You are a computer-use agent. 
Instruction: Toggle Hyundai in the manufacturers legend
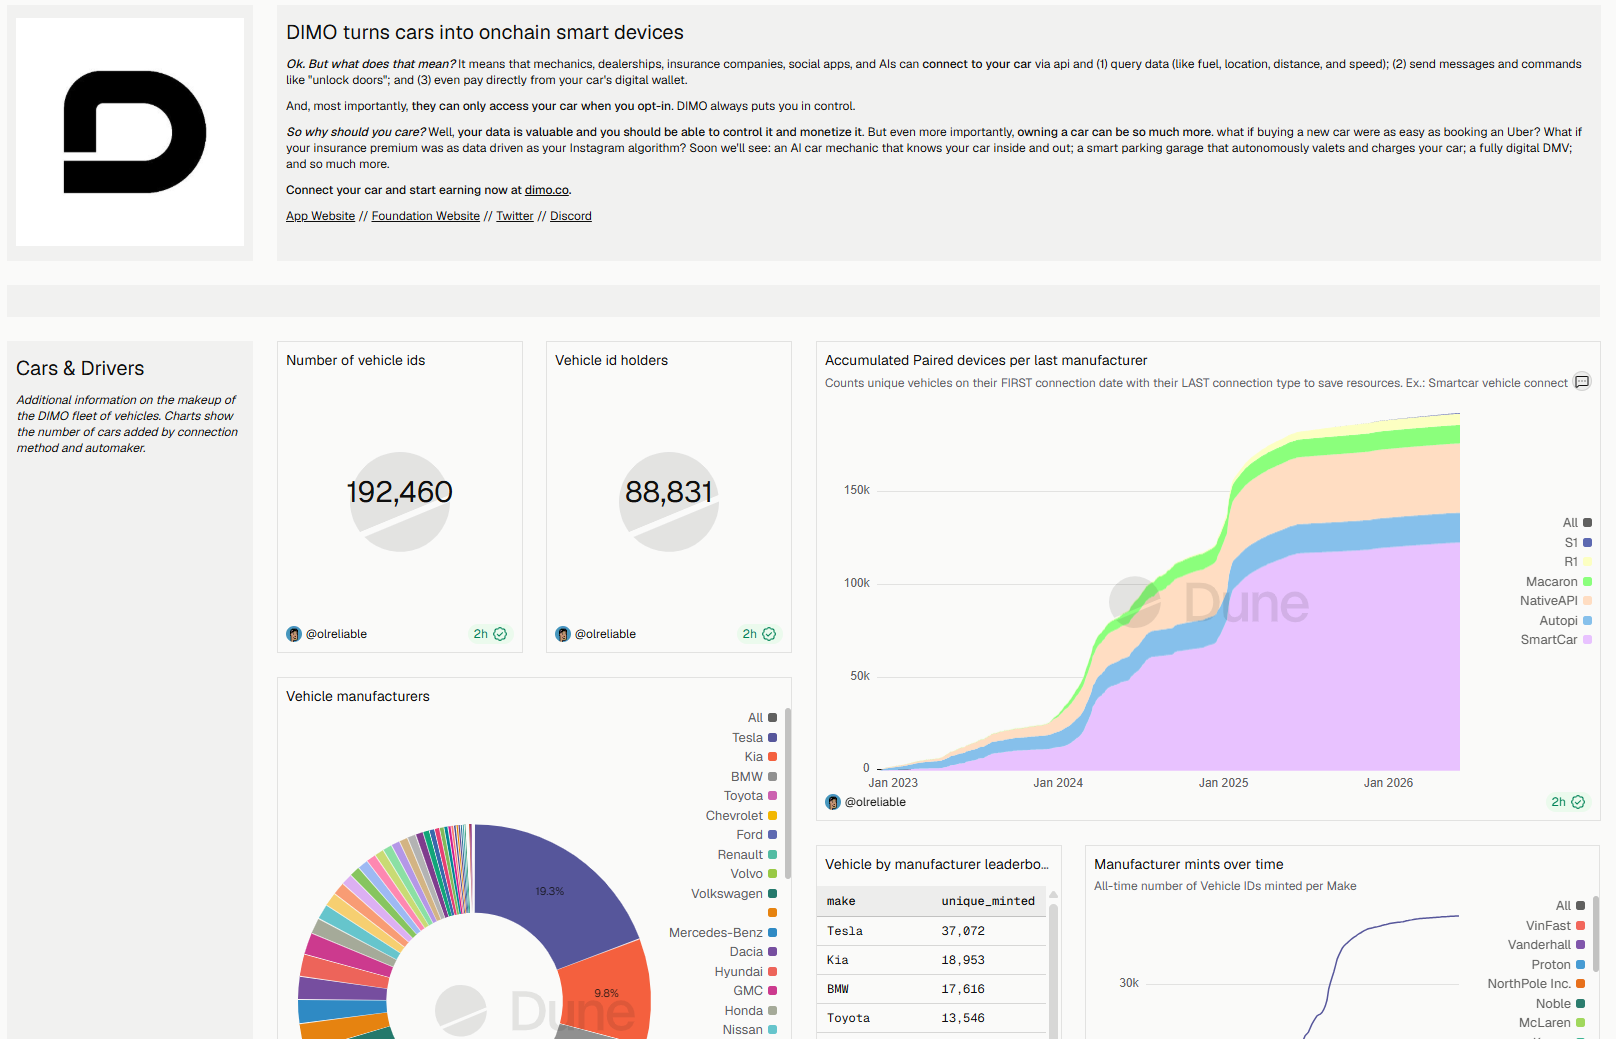(x=746, y=972)
